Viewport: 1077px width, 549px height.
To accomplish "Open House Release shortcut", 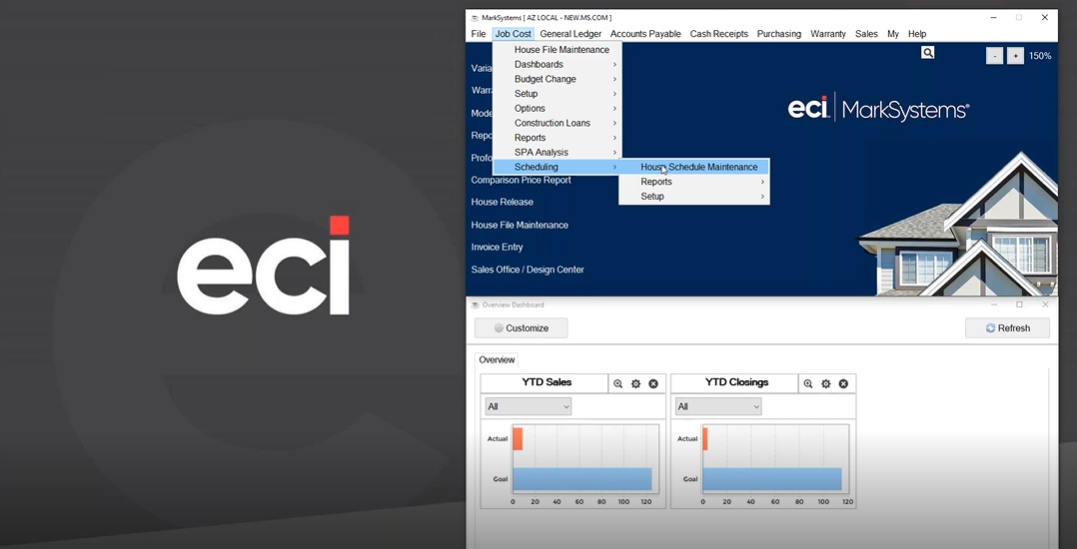I will [502, 202].
